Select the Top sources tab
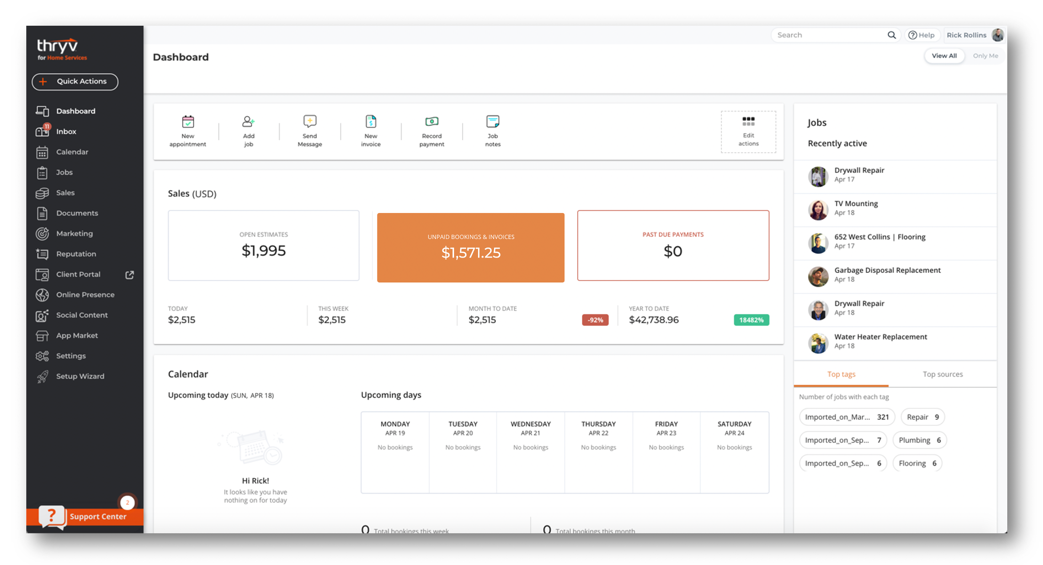This screenshot has width=1043, height=565. click(x=943, y=374)
